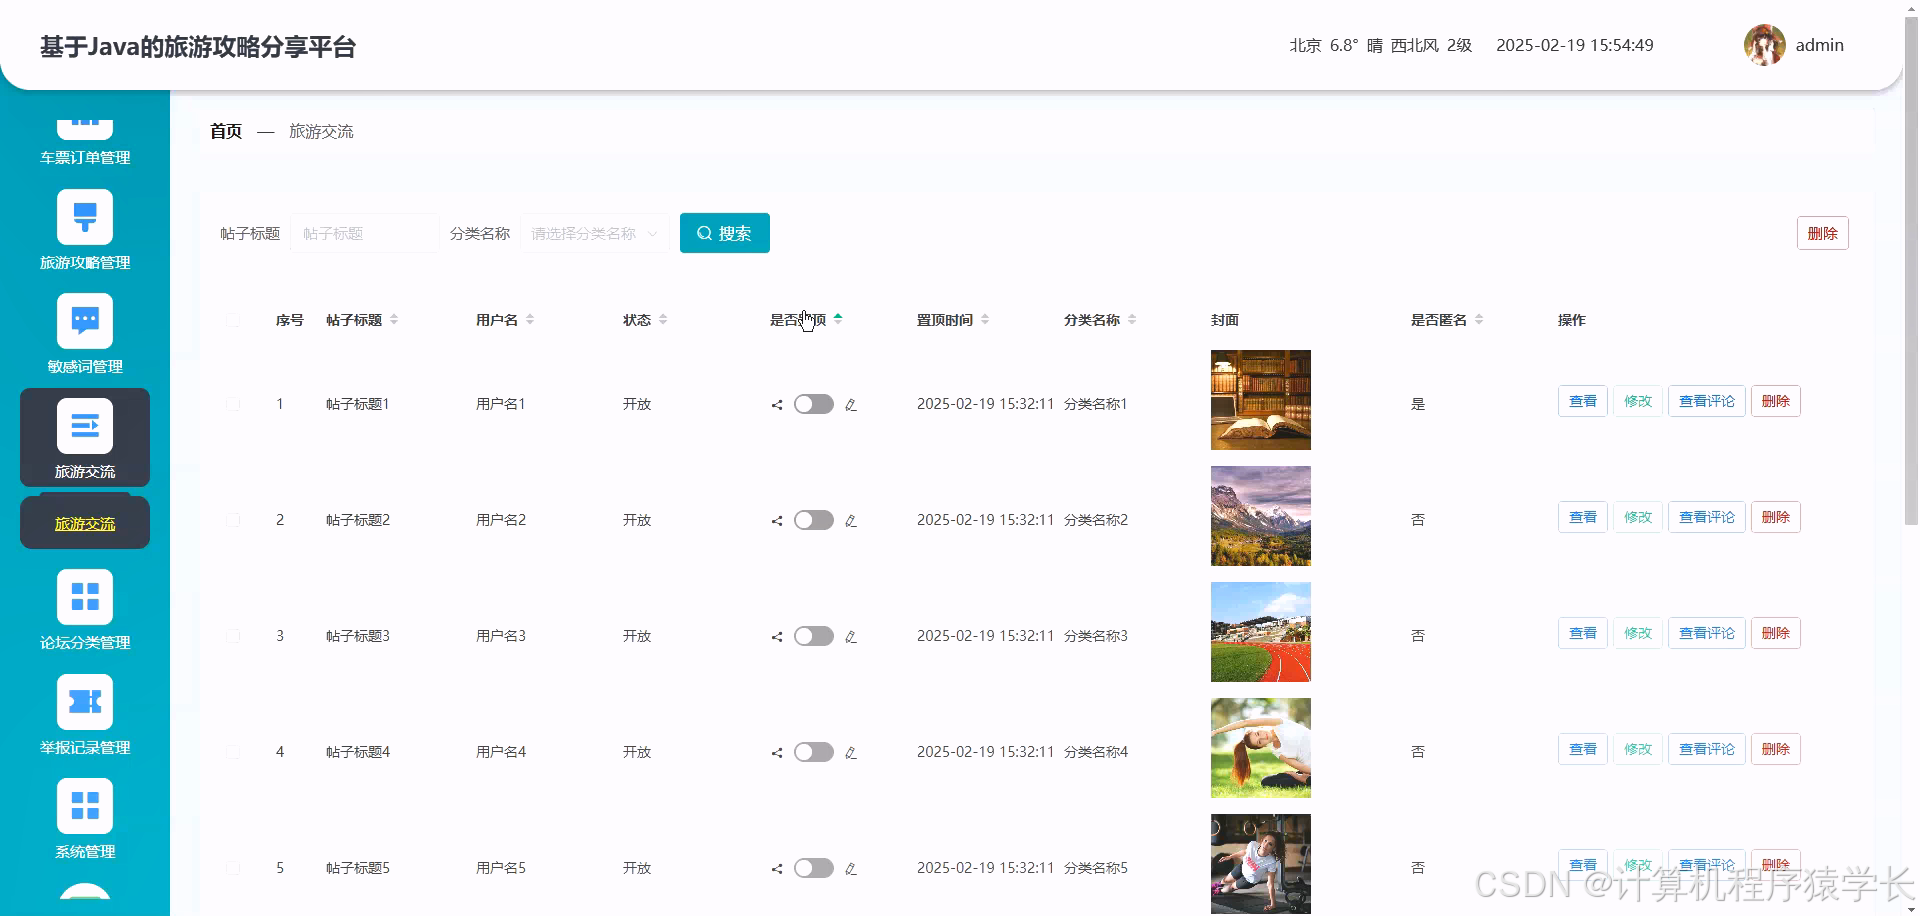Click edit pencil icon in row 帖子标题2

(851, 521)
